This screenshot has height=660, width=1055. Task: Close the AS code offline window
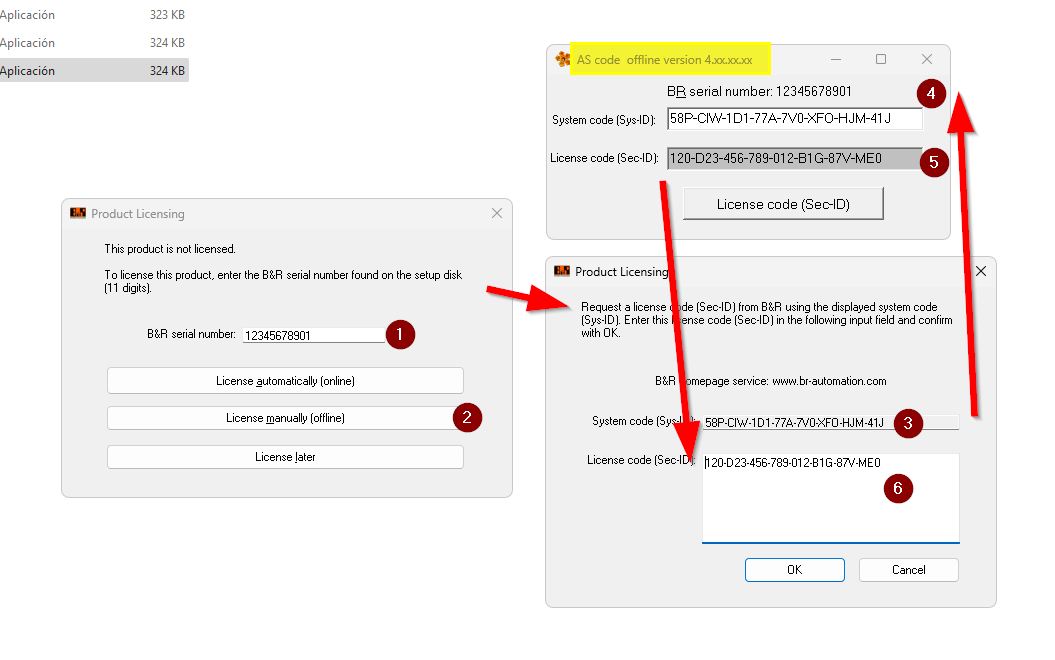926,59
